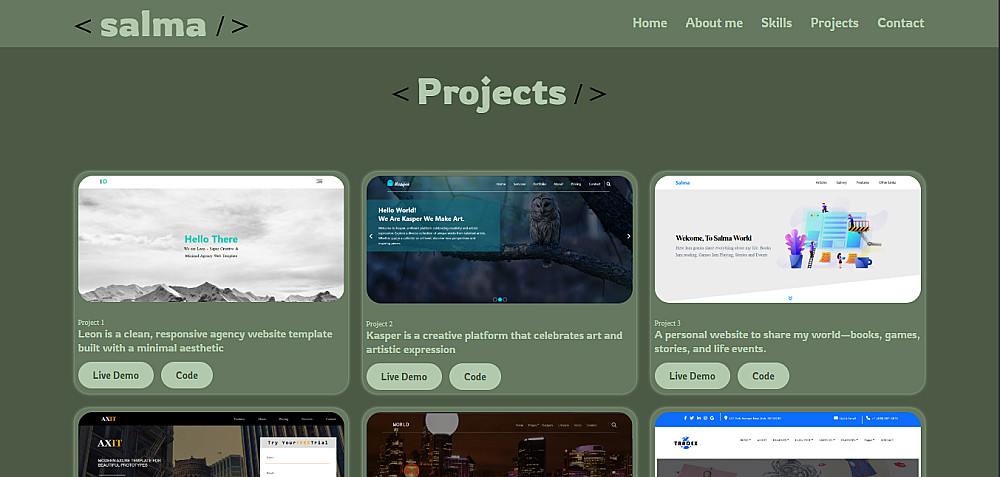Open Live Demo for Kasper project
The height and width of the screenshot is (477, 1000).
(404, 376)
